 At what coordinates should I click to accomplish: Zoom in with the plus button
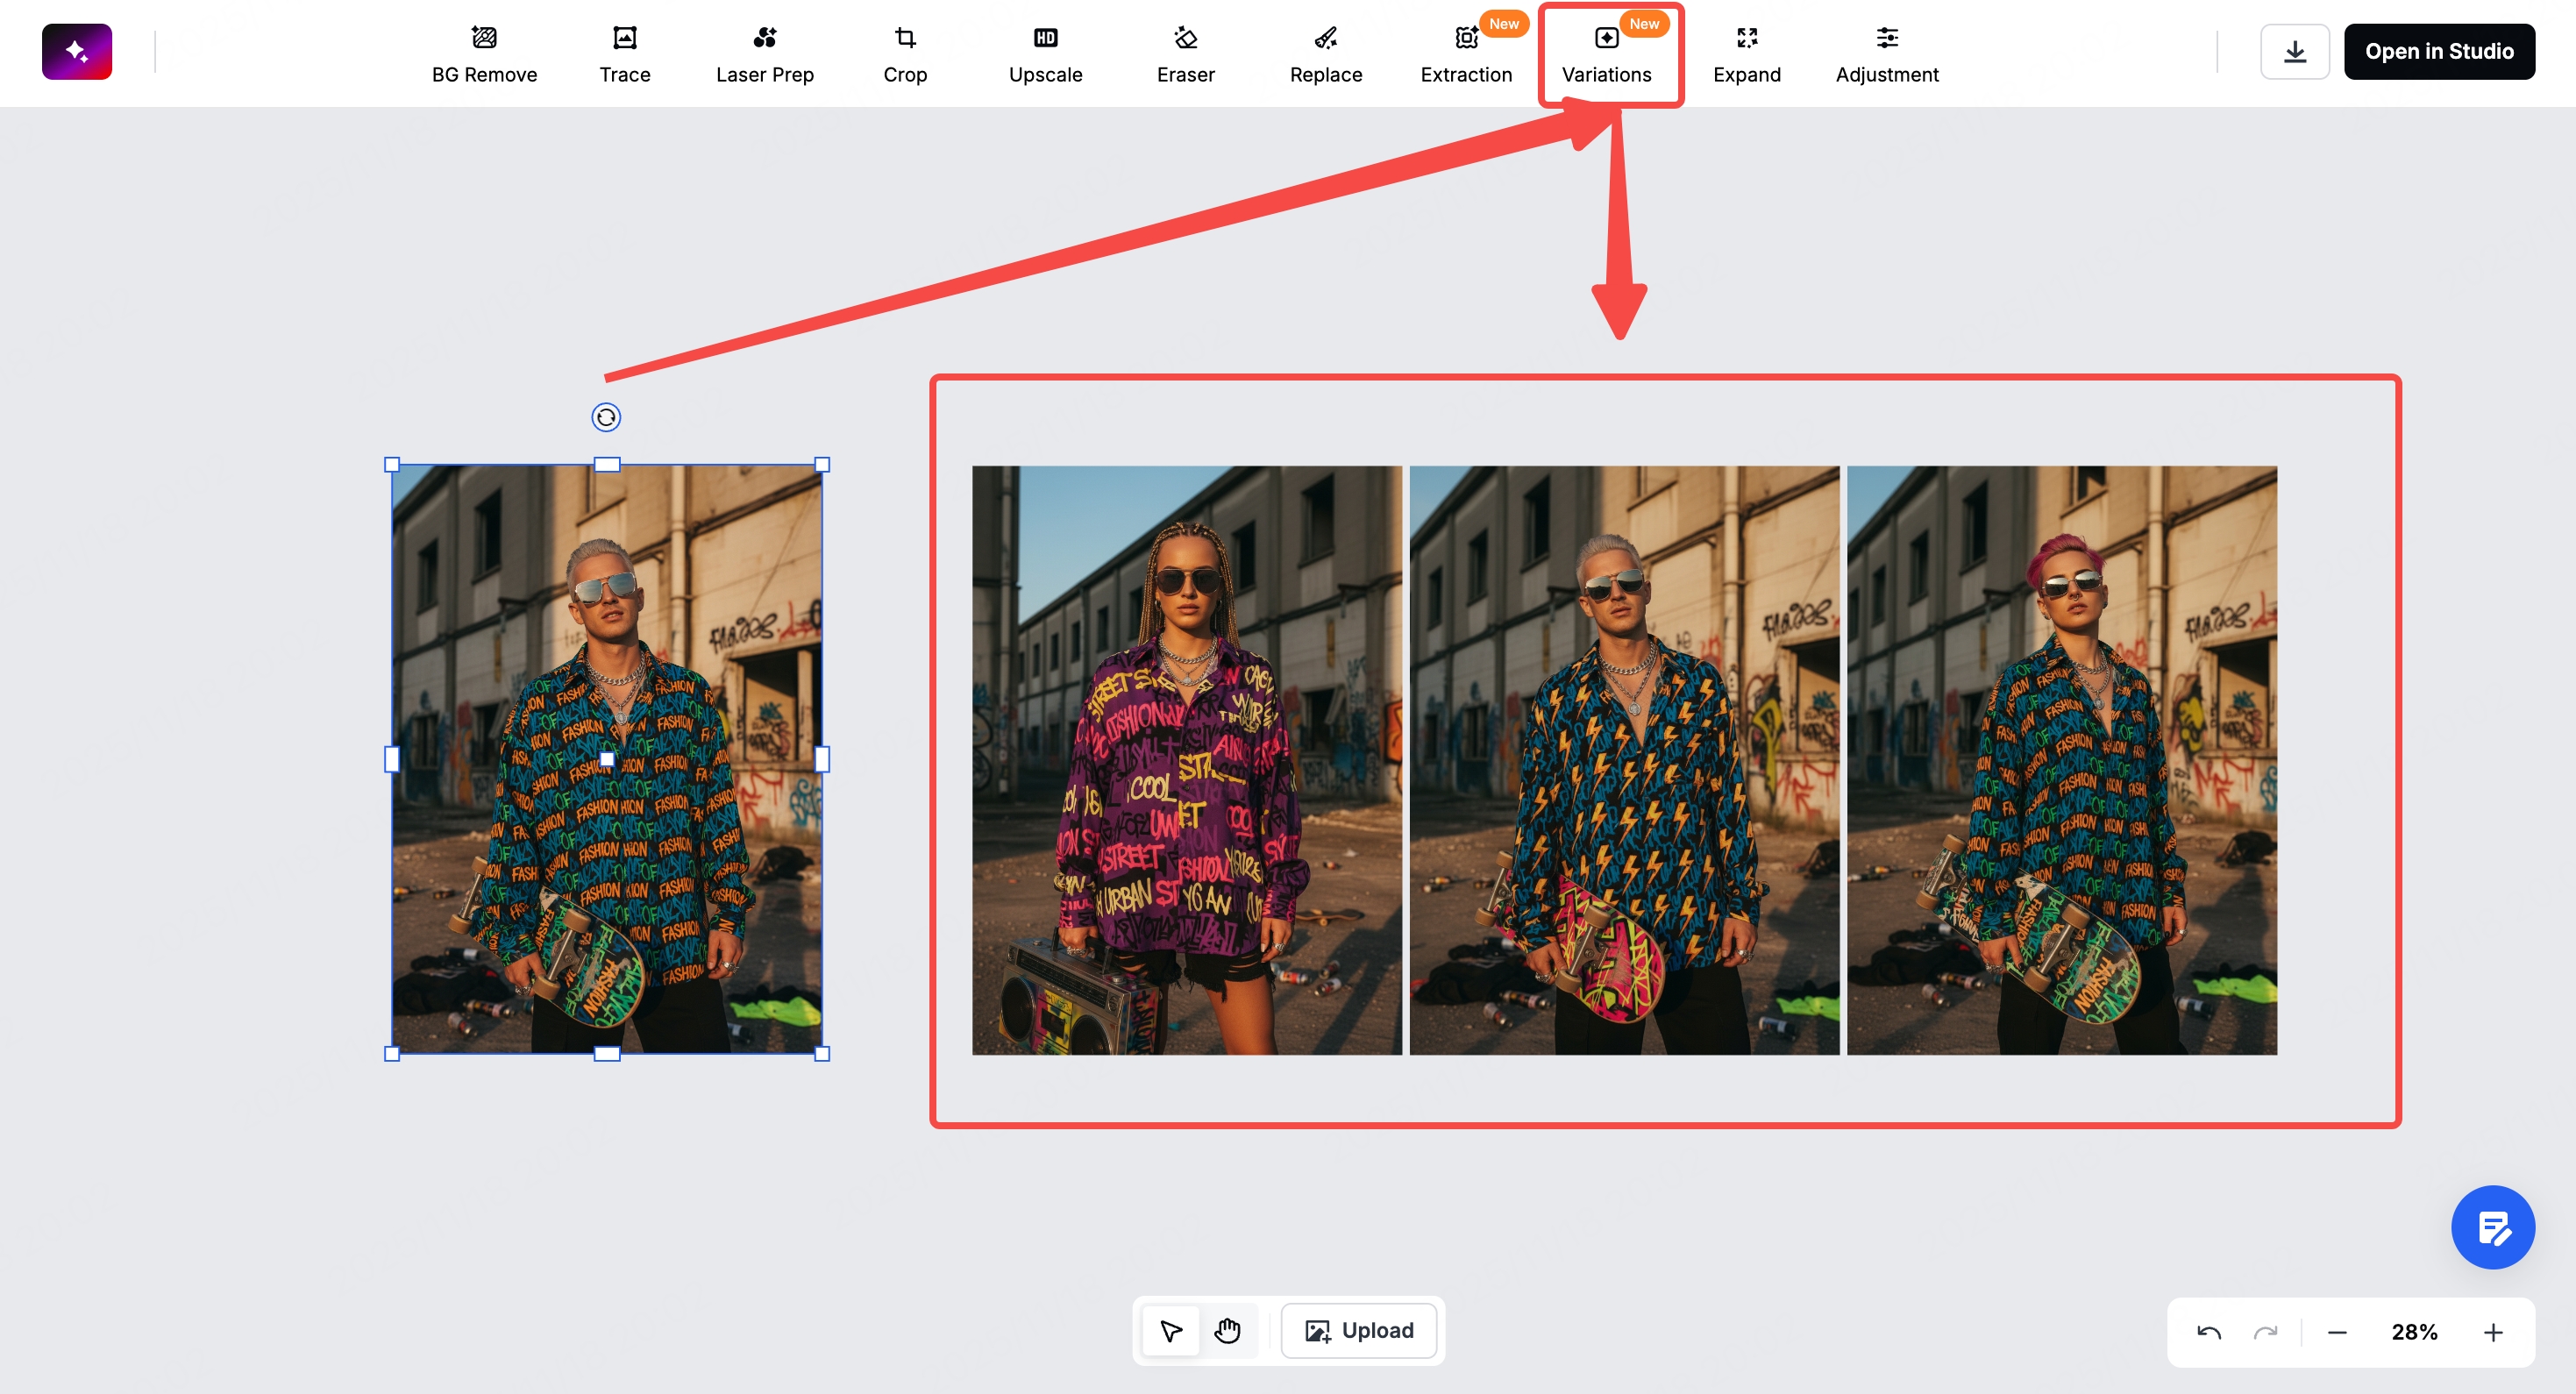pos(2492,1332)
